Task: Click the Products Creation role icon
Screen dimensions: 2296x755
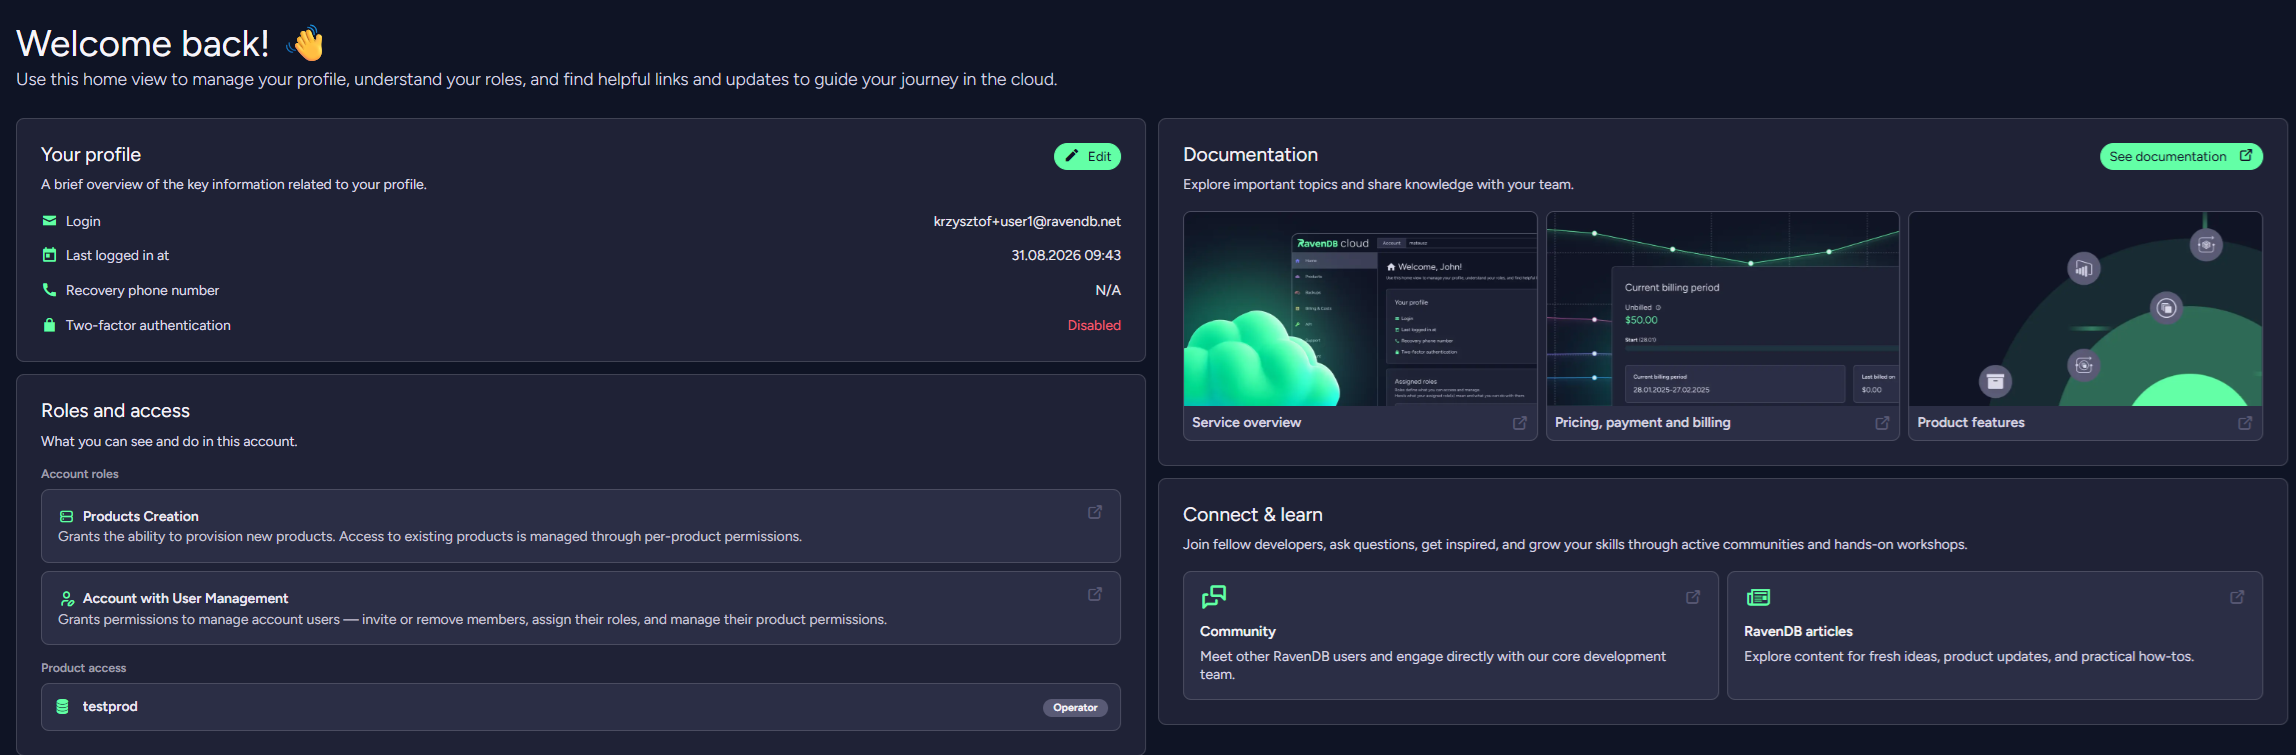Action: coord(67,516)
